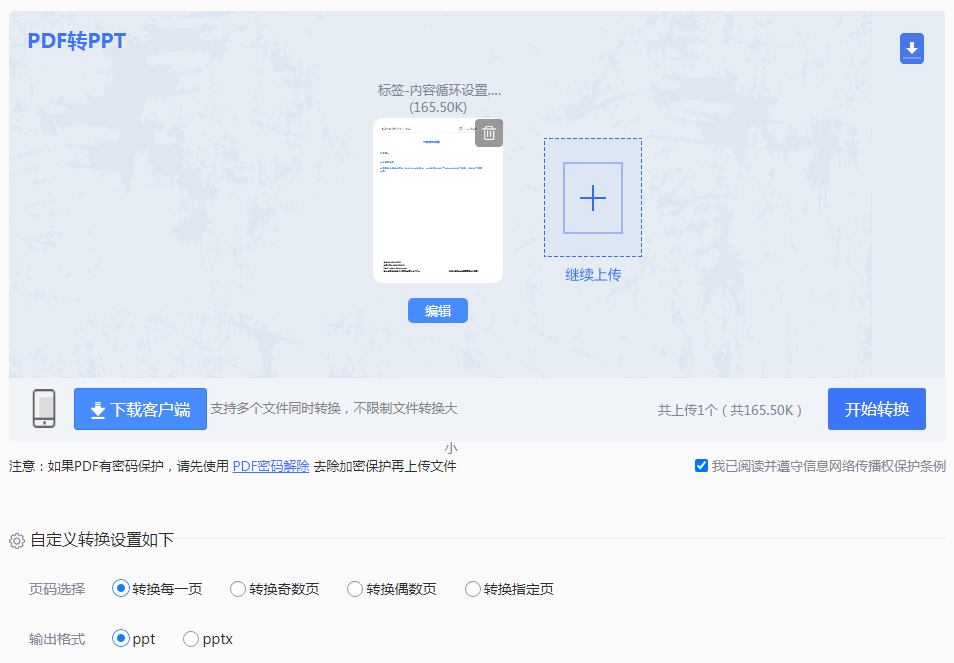
Task: Select pptx as the output format
Action: [190, 638]
